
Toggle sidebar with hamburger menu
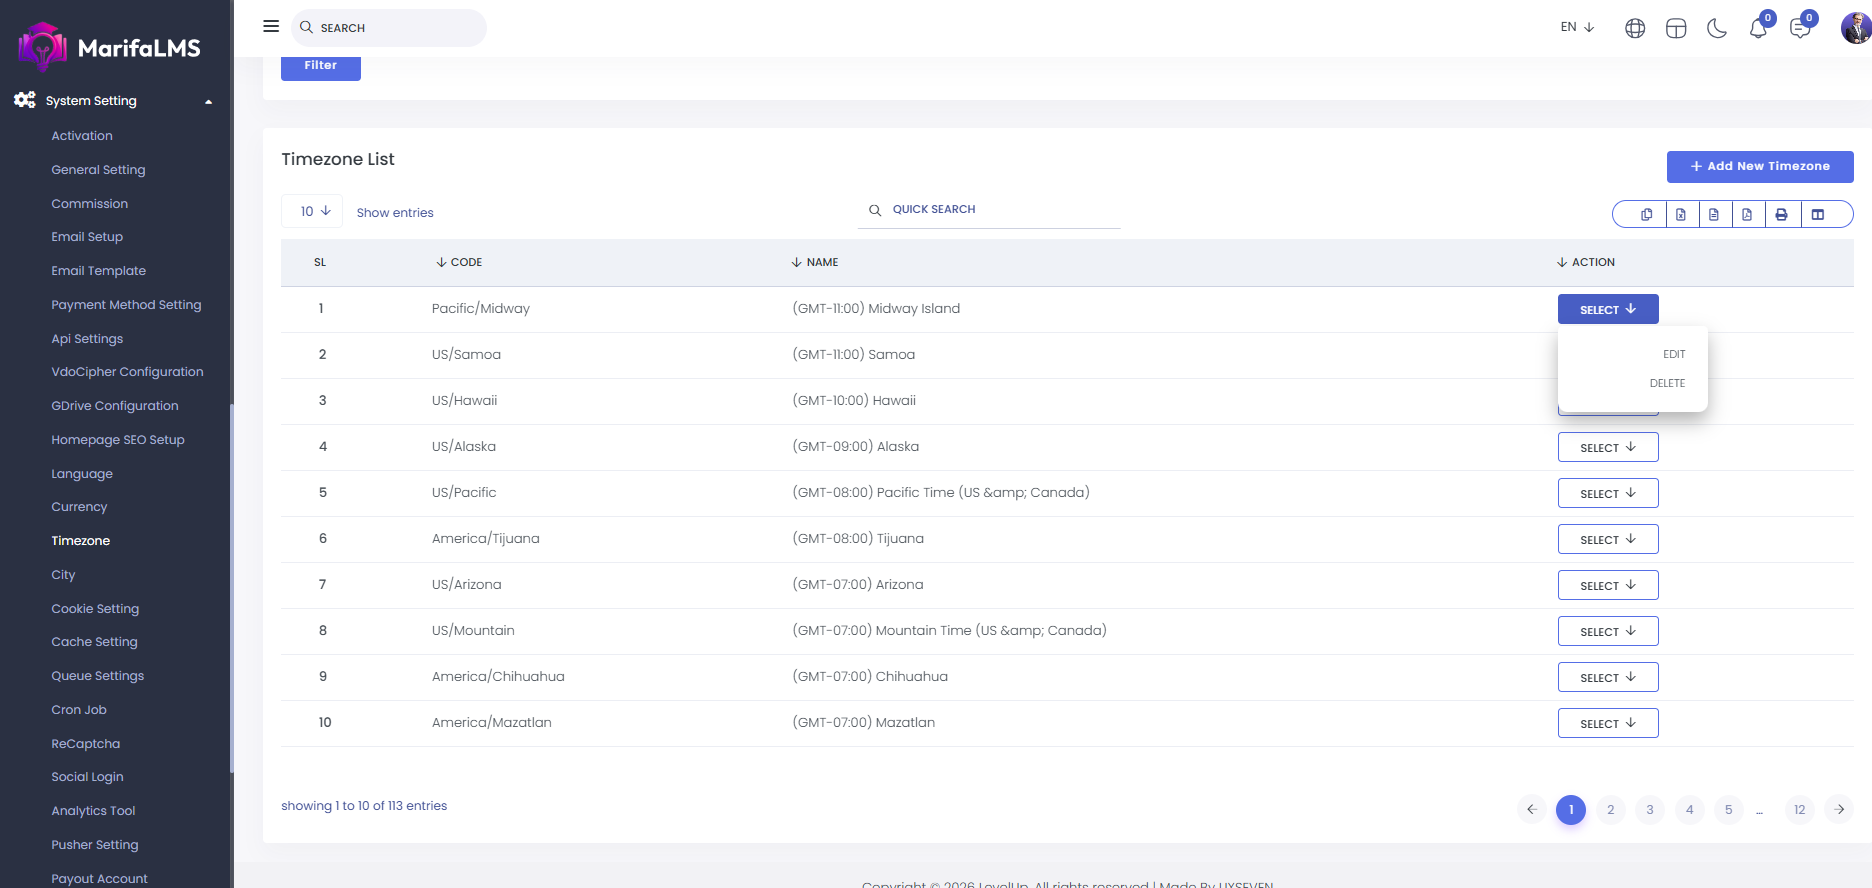pyautogui.click(x=271, y=26)
